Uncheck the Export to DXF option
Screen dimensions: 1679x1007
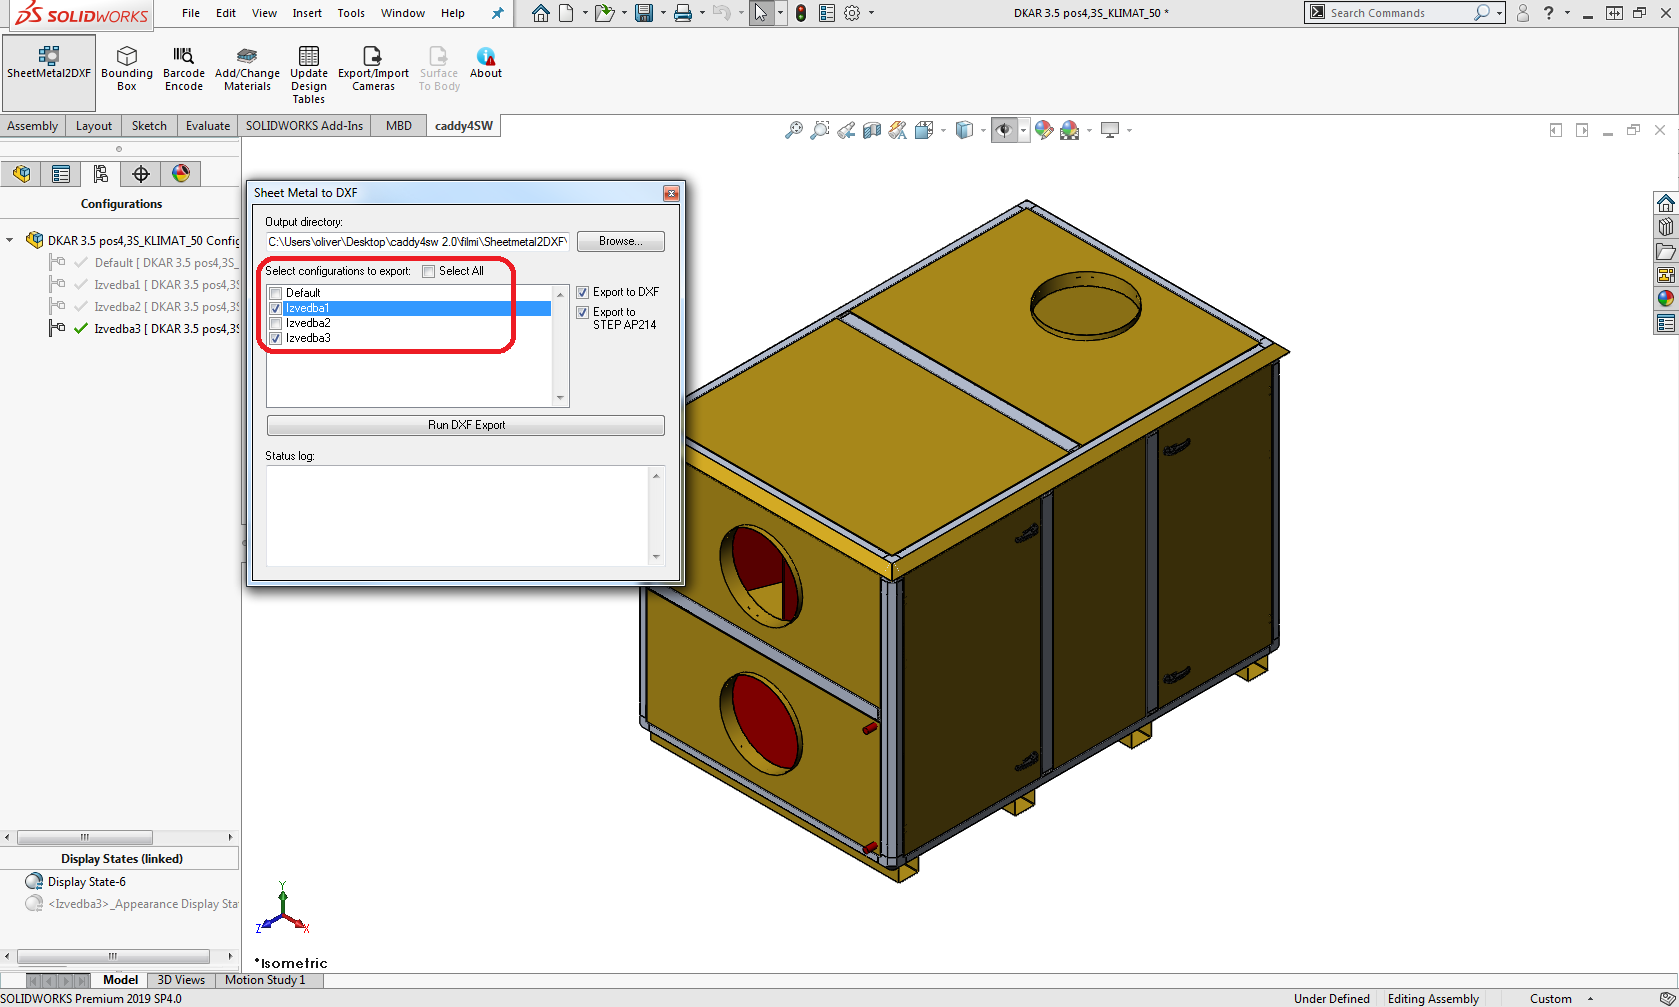[x=583, y=293]
